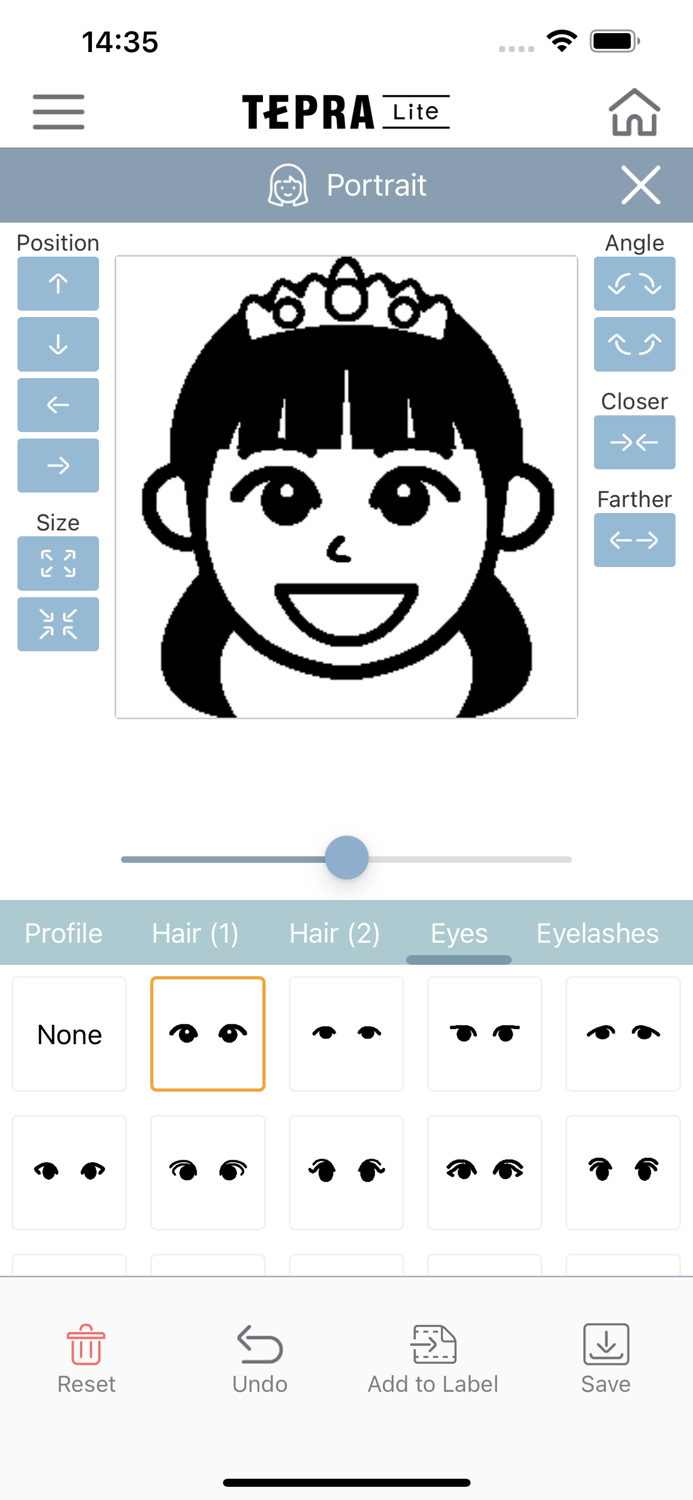Undo the last change

260,1359
